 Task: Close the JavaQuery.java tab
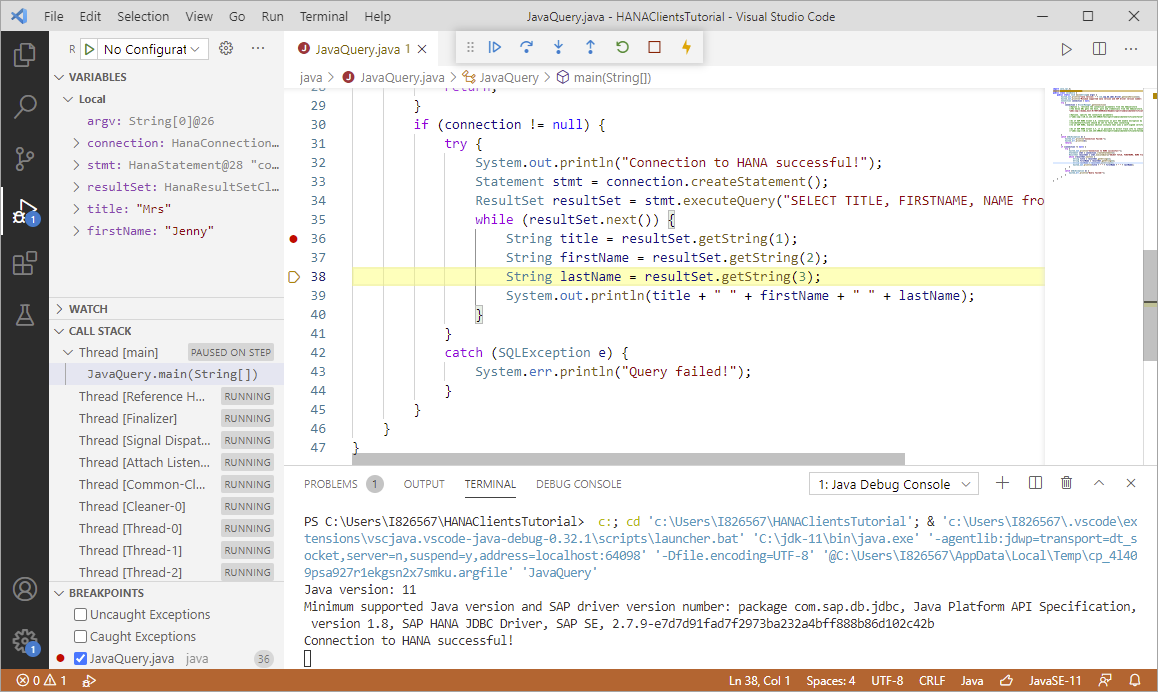(x=422, y=49)
